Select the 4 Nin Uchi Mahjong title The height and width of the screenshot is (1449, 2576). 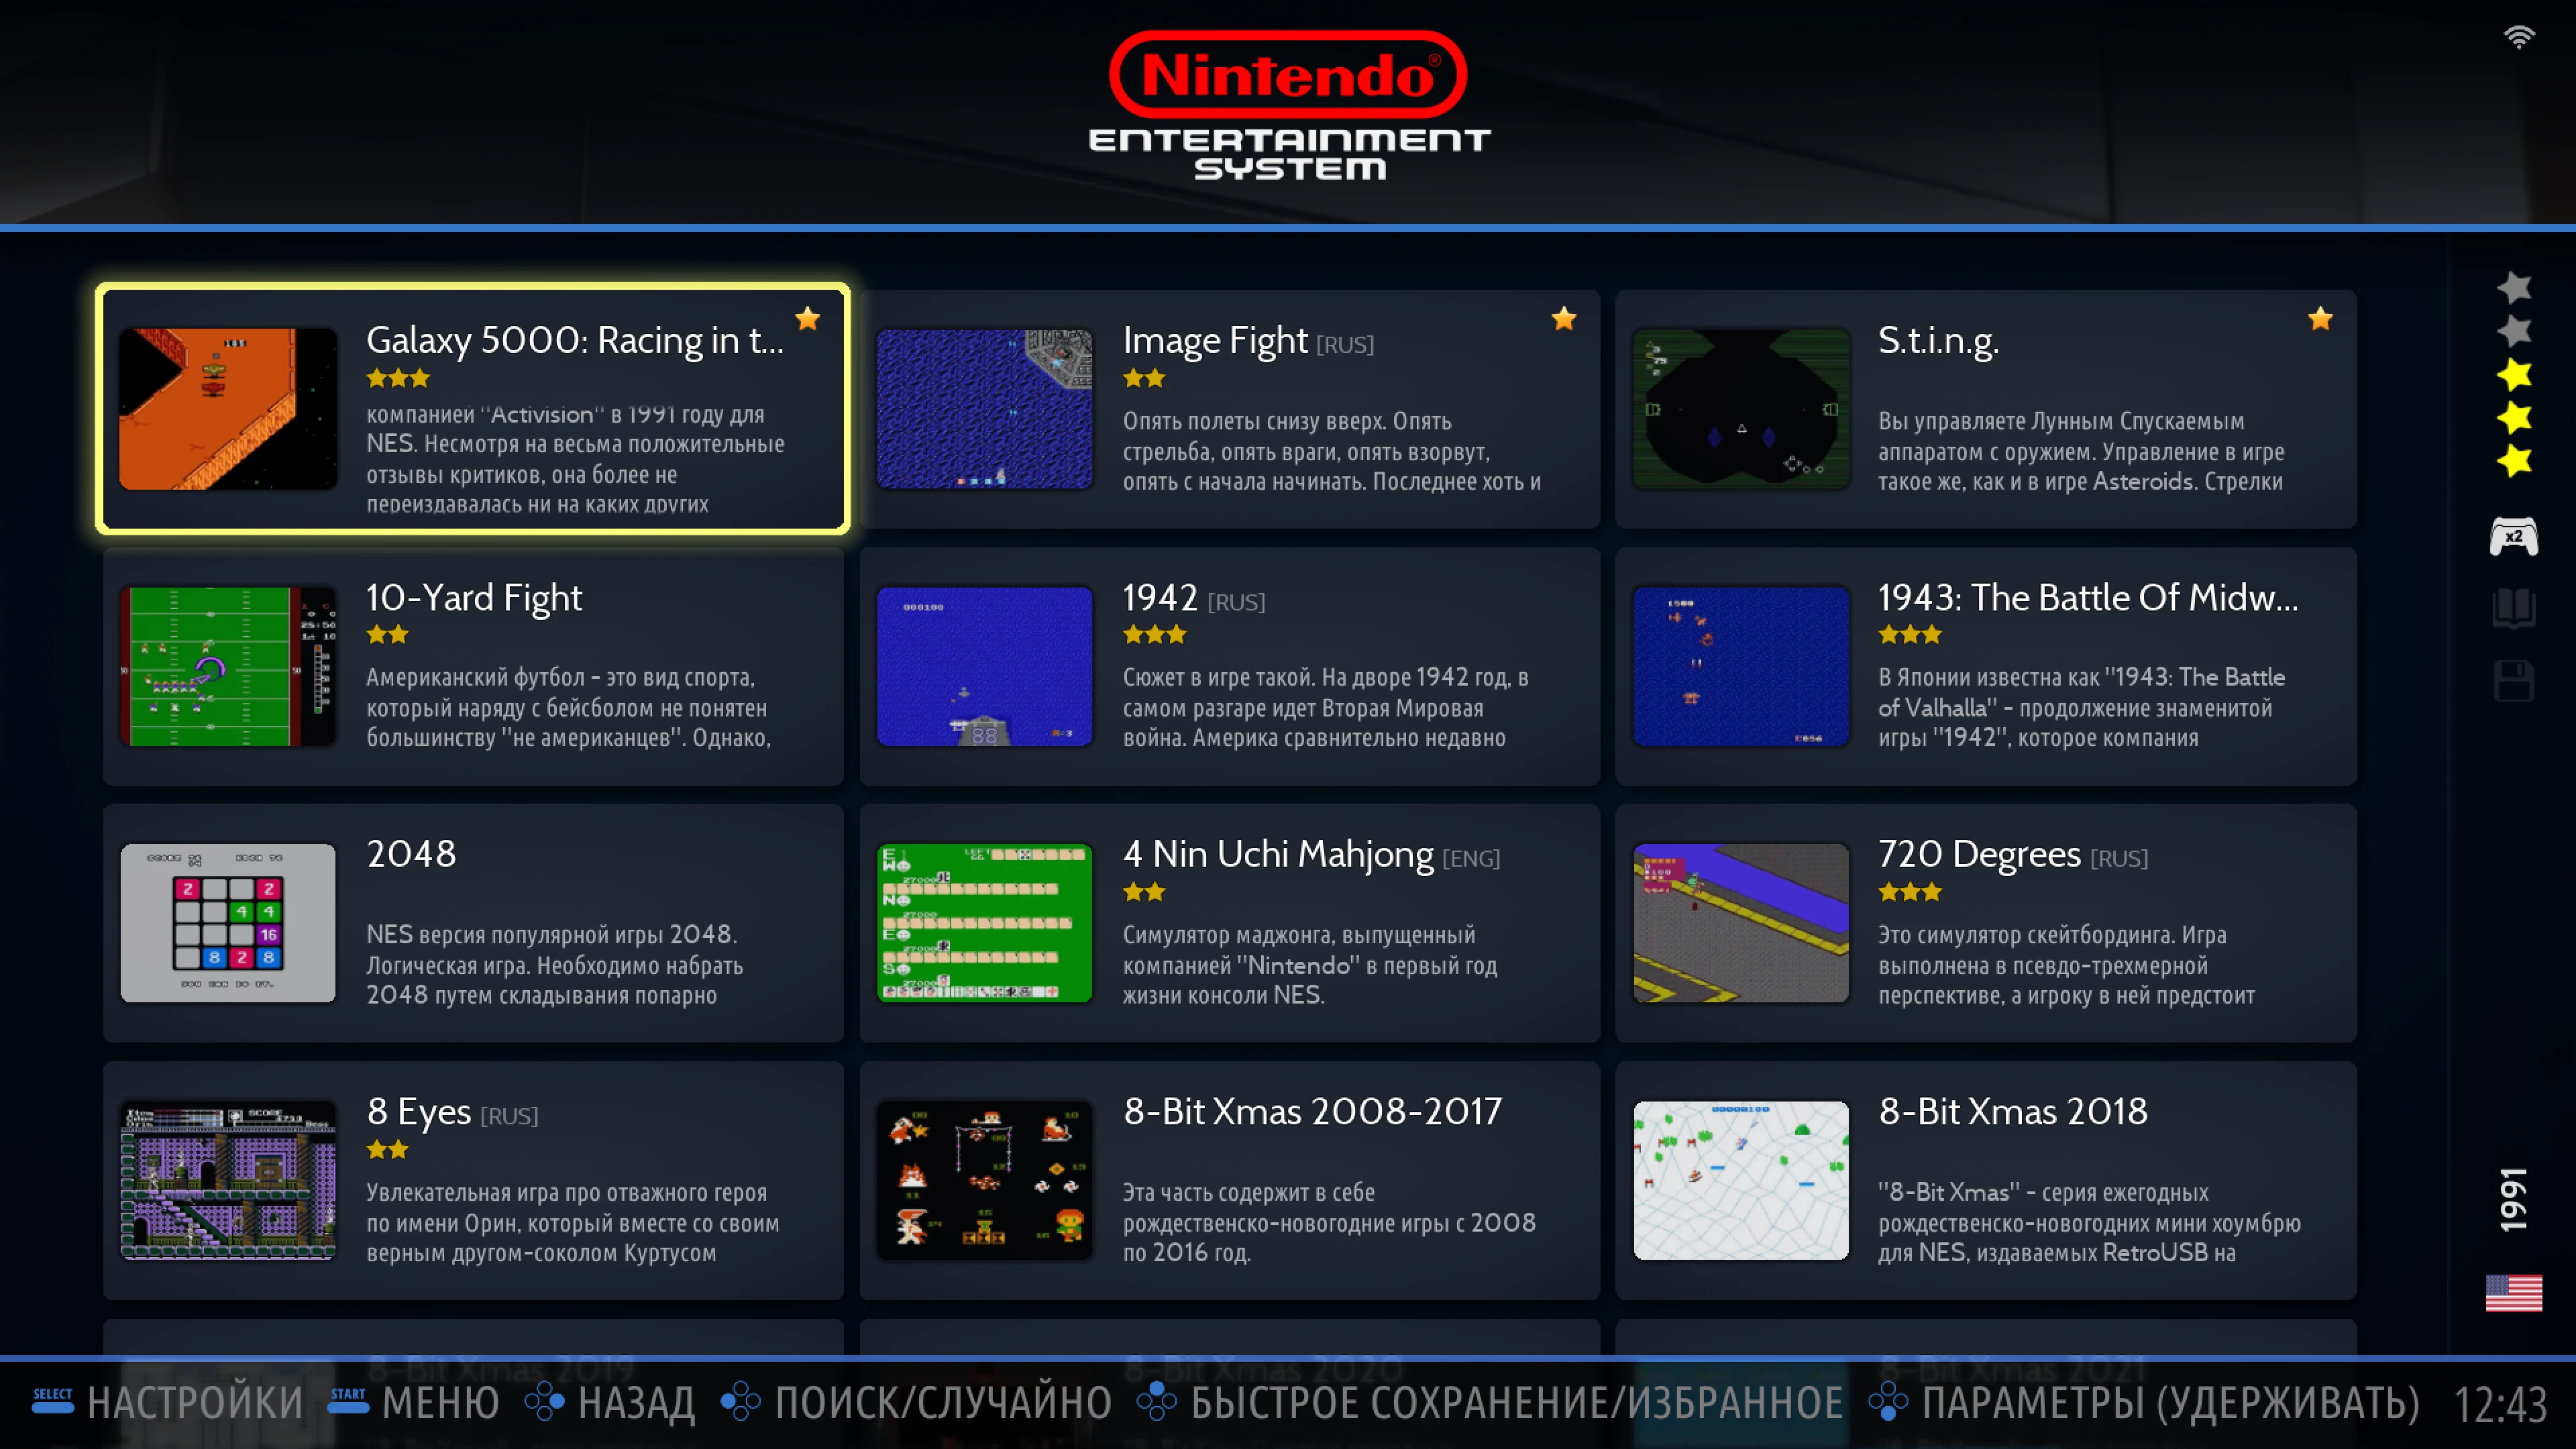pyautogui.click(x=1278, y=854)
